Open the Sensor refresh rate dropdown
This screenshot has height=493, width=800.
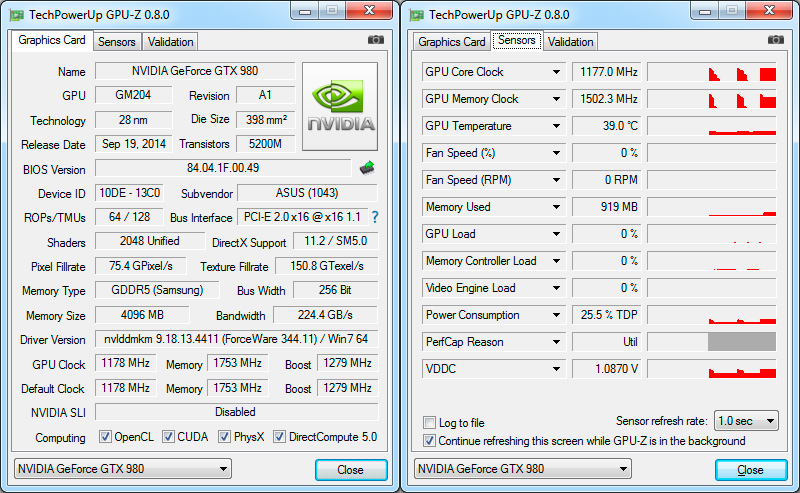click(x=746, y=421)
